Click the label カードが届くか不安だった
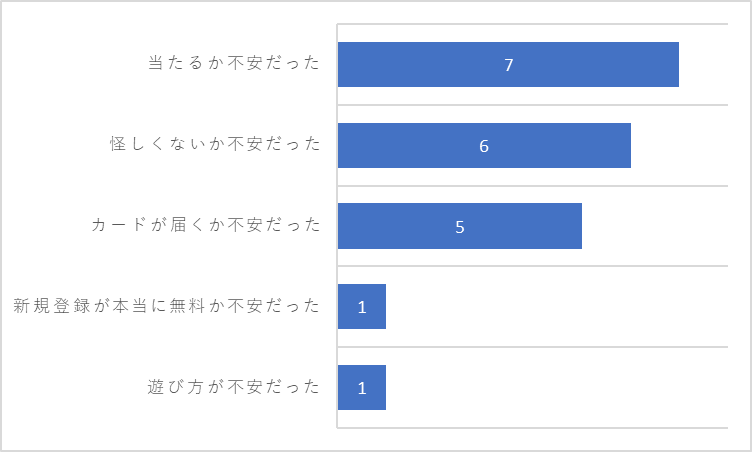Viewport: 752px width, 452px height. tap(205, 225)
